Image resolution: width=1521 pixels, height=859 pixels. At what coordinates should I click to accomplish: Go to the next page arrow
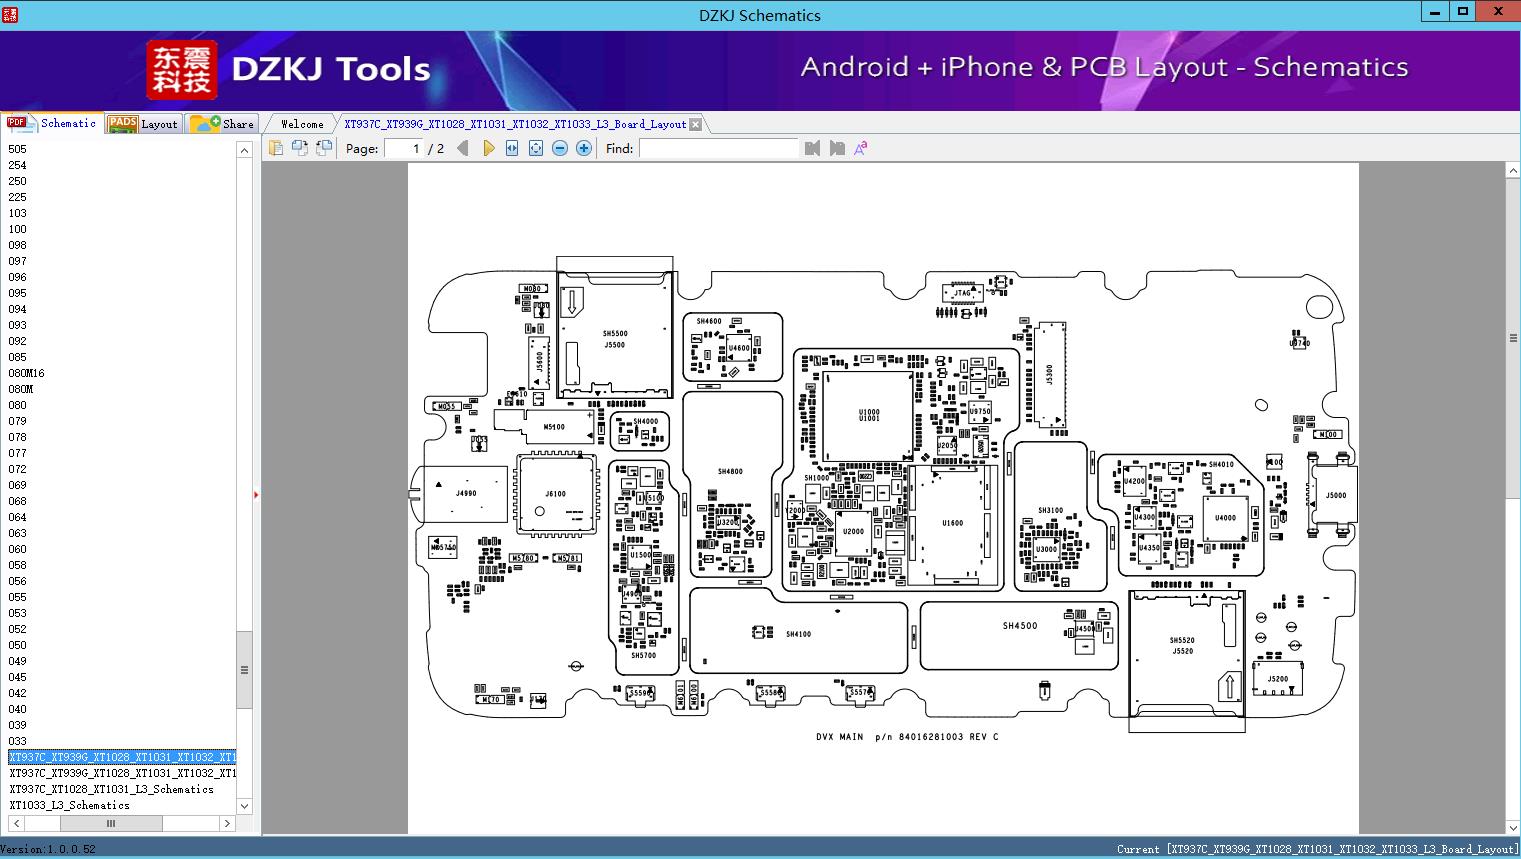click(488, 148)
